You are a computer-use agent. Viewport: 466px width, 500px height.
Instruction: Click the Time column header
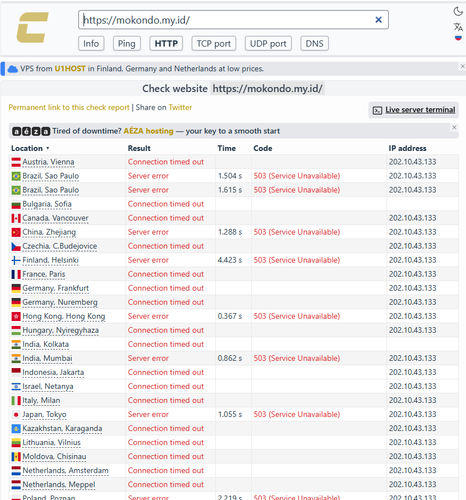[x=227, y=148]
